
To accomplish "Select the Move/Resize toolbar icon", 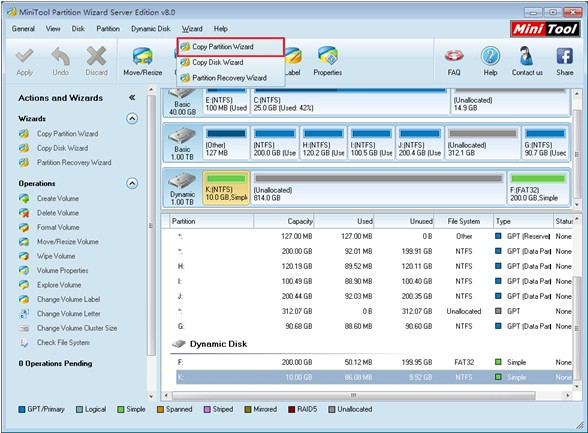I will click(x=142, y=57).
